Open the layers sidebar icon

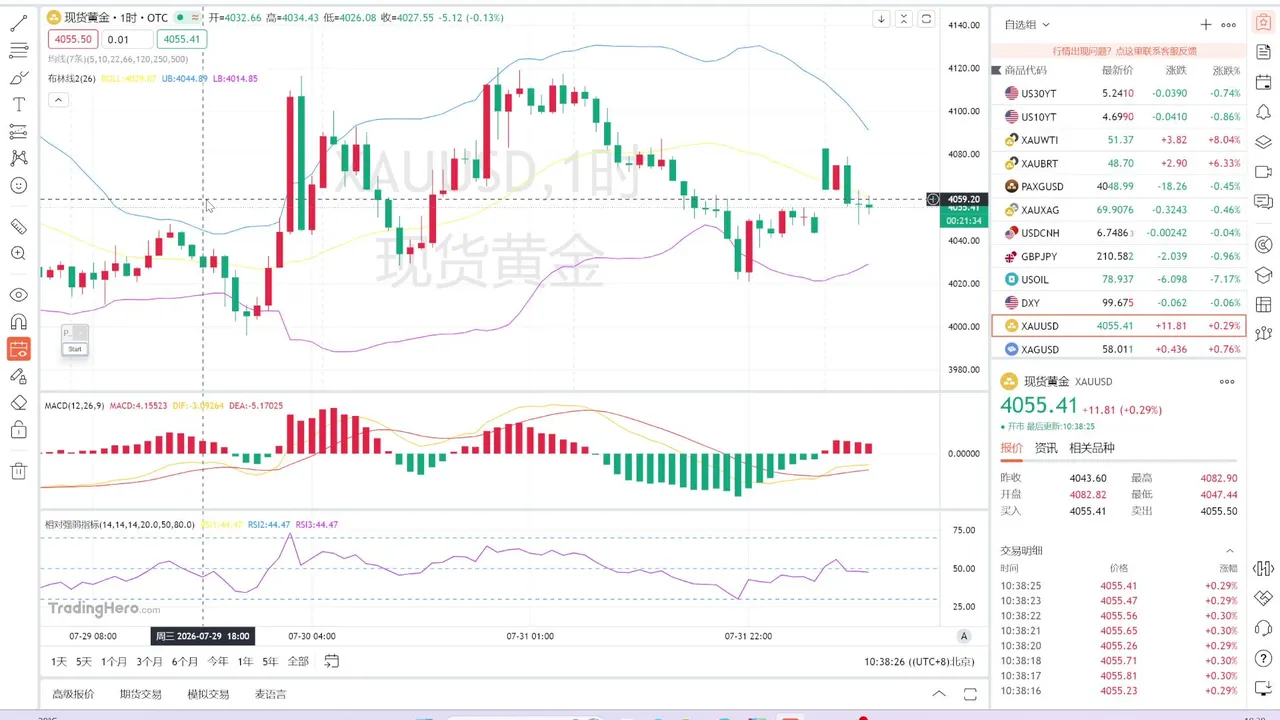(x=1263, y=142)
